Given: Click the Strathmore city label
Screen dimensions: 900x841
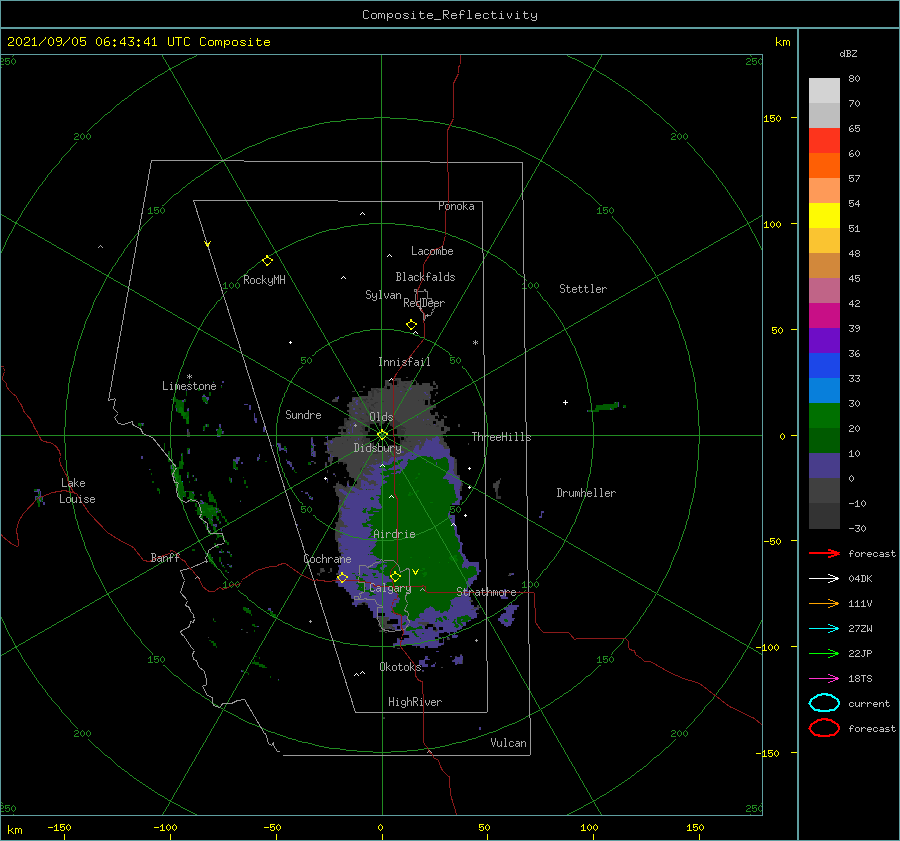Looking at the screenshot, I should [486, 592].
